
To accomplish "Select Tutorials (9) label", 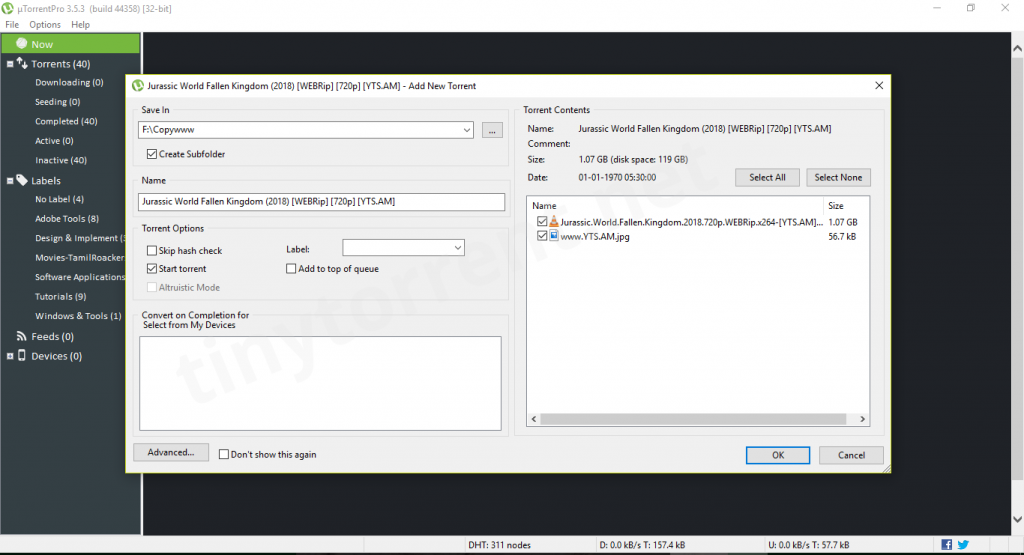I will click(61, 296).
